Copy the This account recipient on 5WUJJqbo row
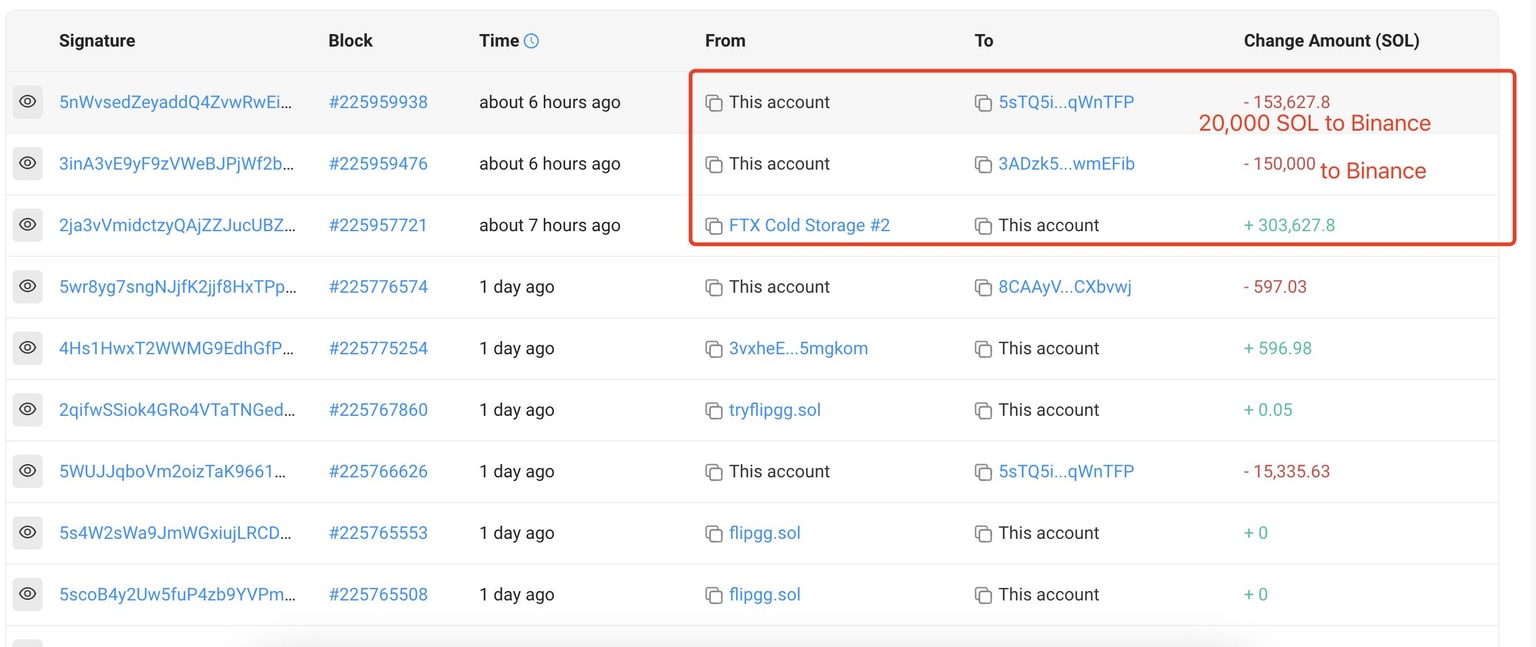Screen dimensions: 1536x647 (982, 471)
